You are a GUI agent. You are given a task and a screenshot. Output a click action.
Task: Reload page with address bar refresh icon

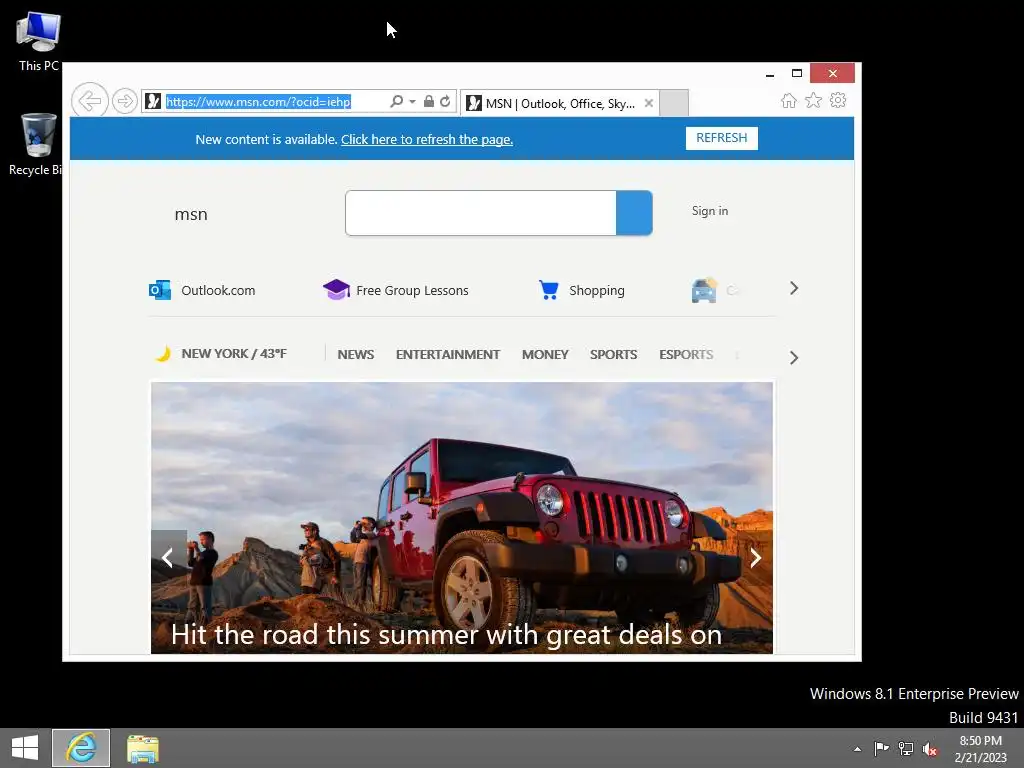click(x=445, y=101)
